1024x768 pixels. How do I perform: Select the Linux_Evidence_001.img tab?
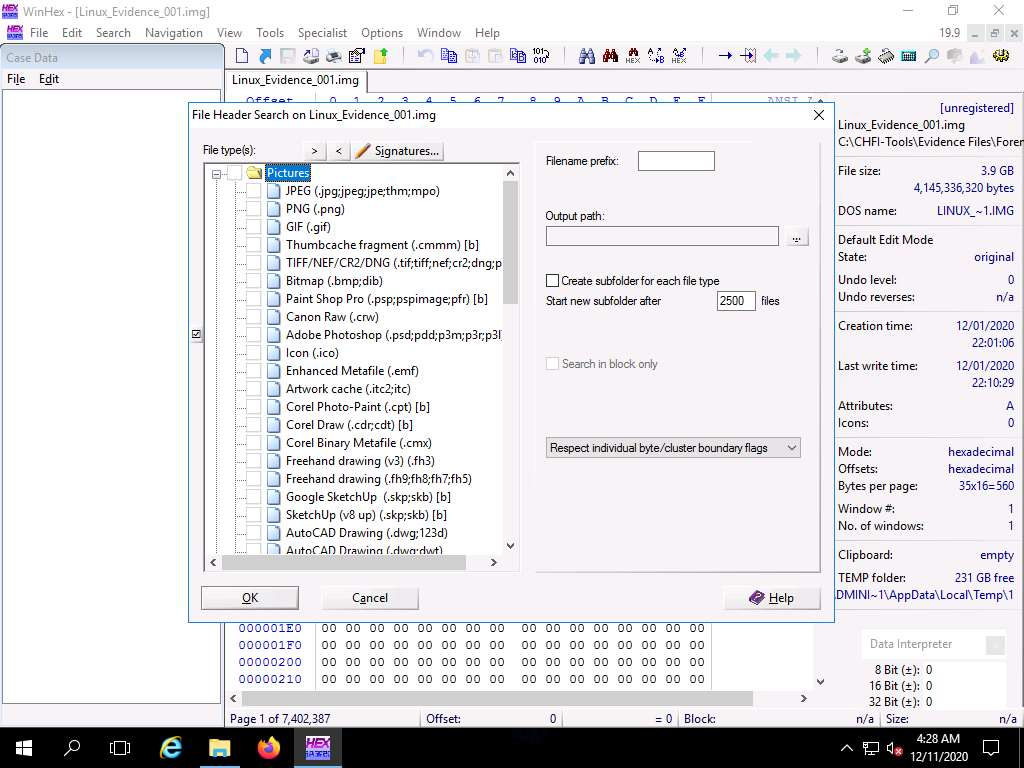click(x=295, y=80)
